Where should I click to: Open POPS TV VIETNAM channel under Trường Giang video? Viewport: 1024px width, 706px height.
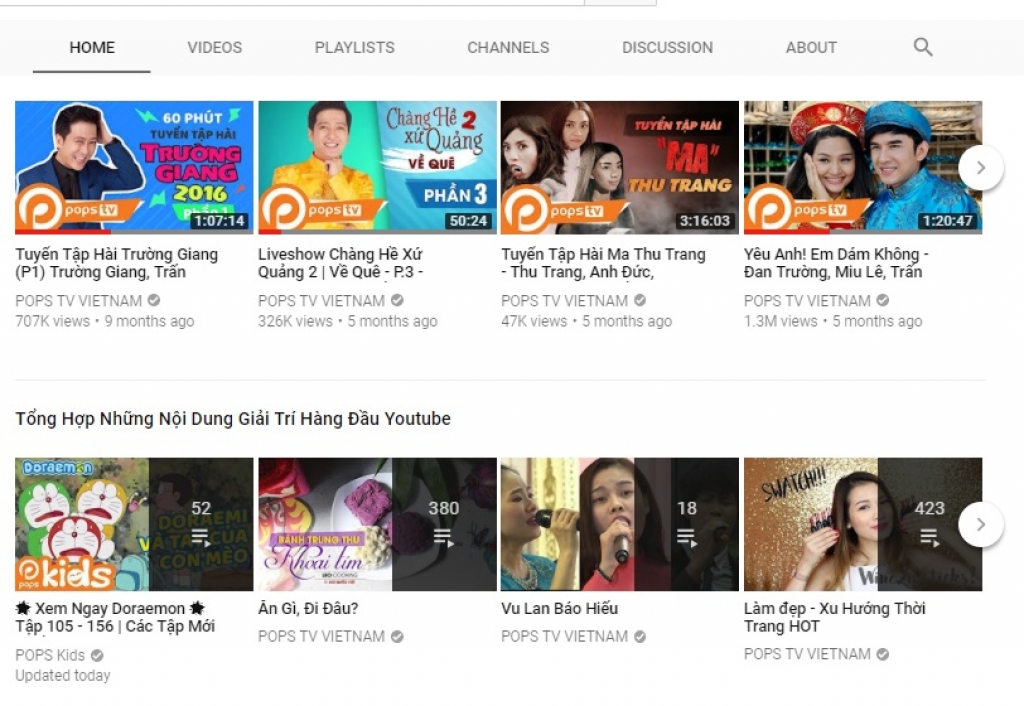78,301
